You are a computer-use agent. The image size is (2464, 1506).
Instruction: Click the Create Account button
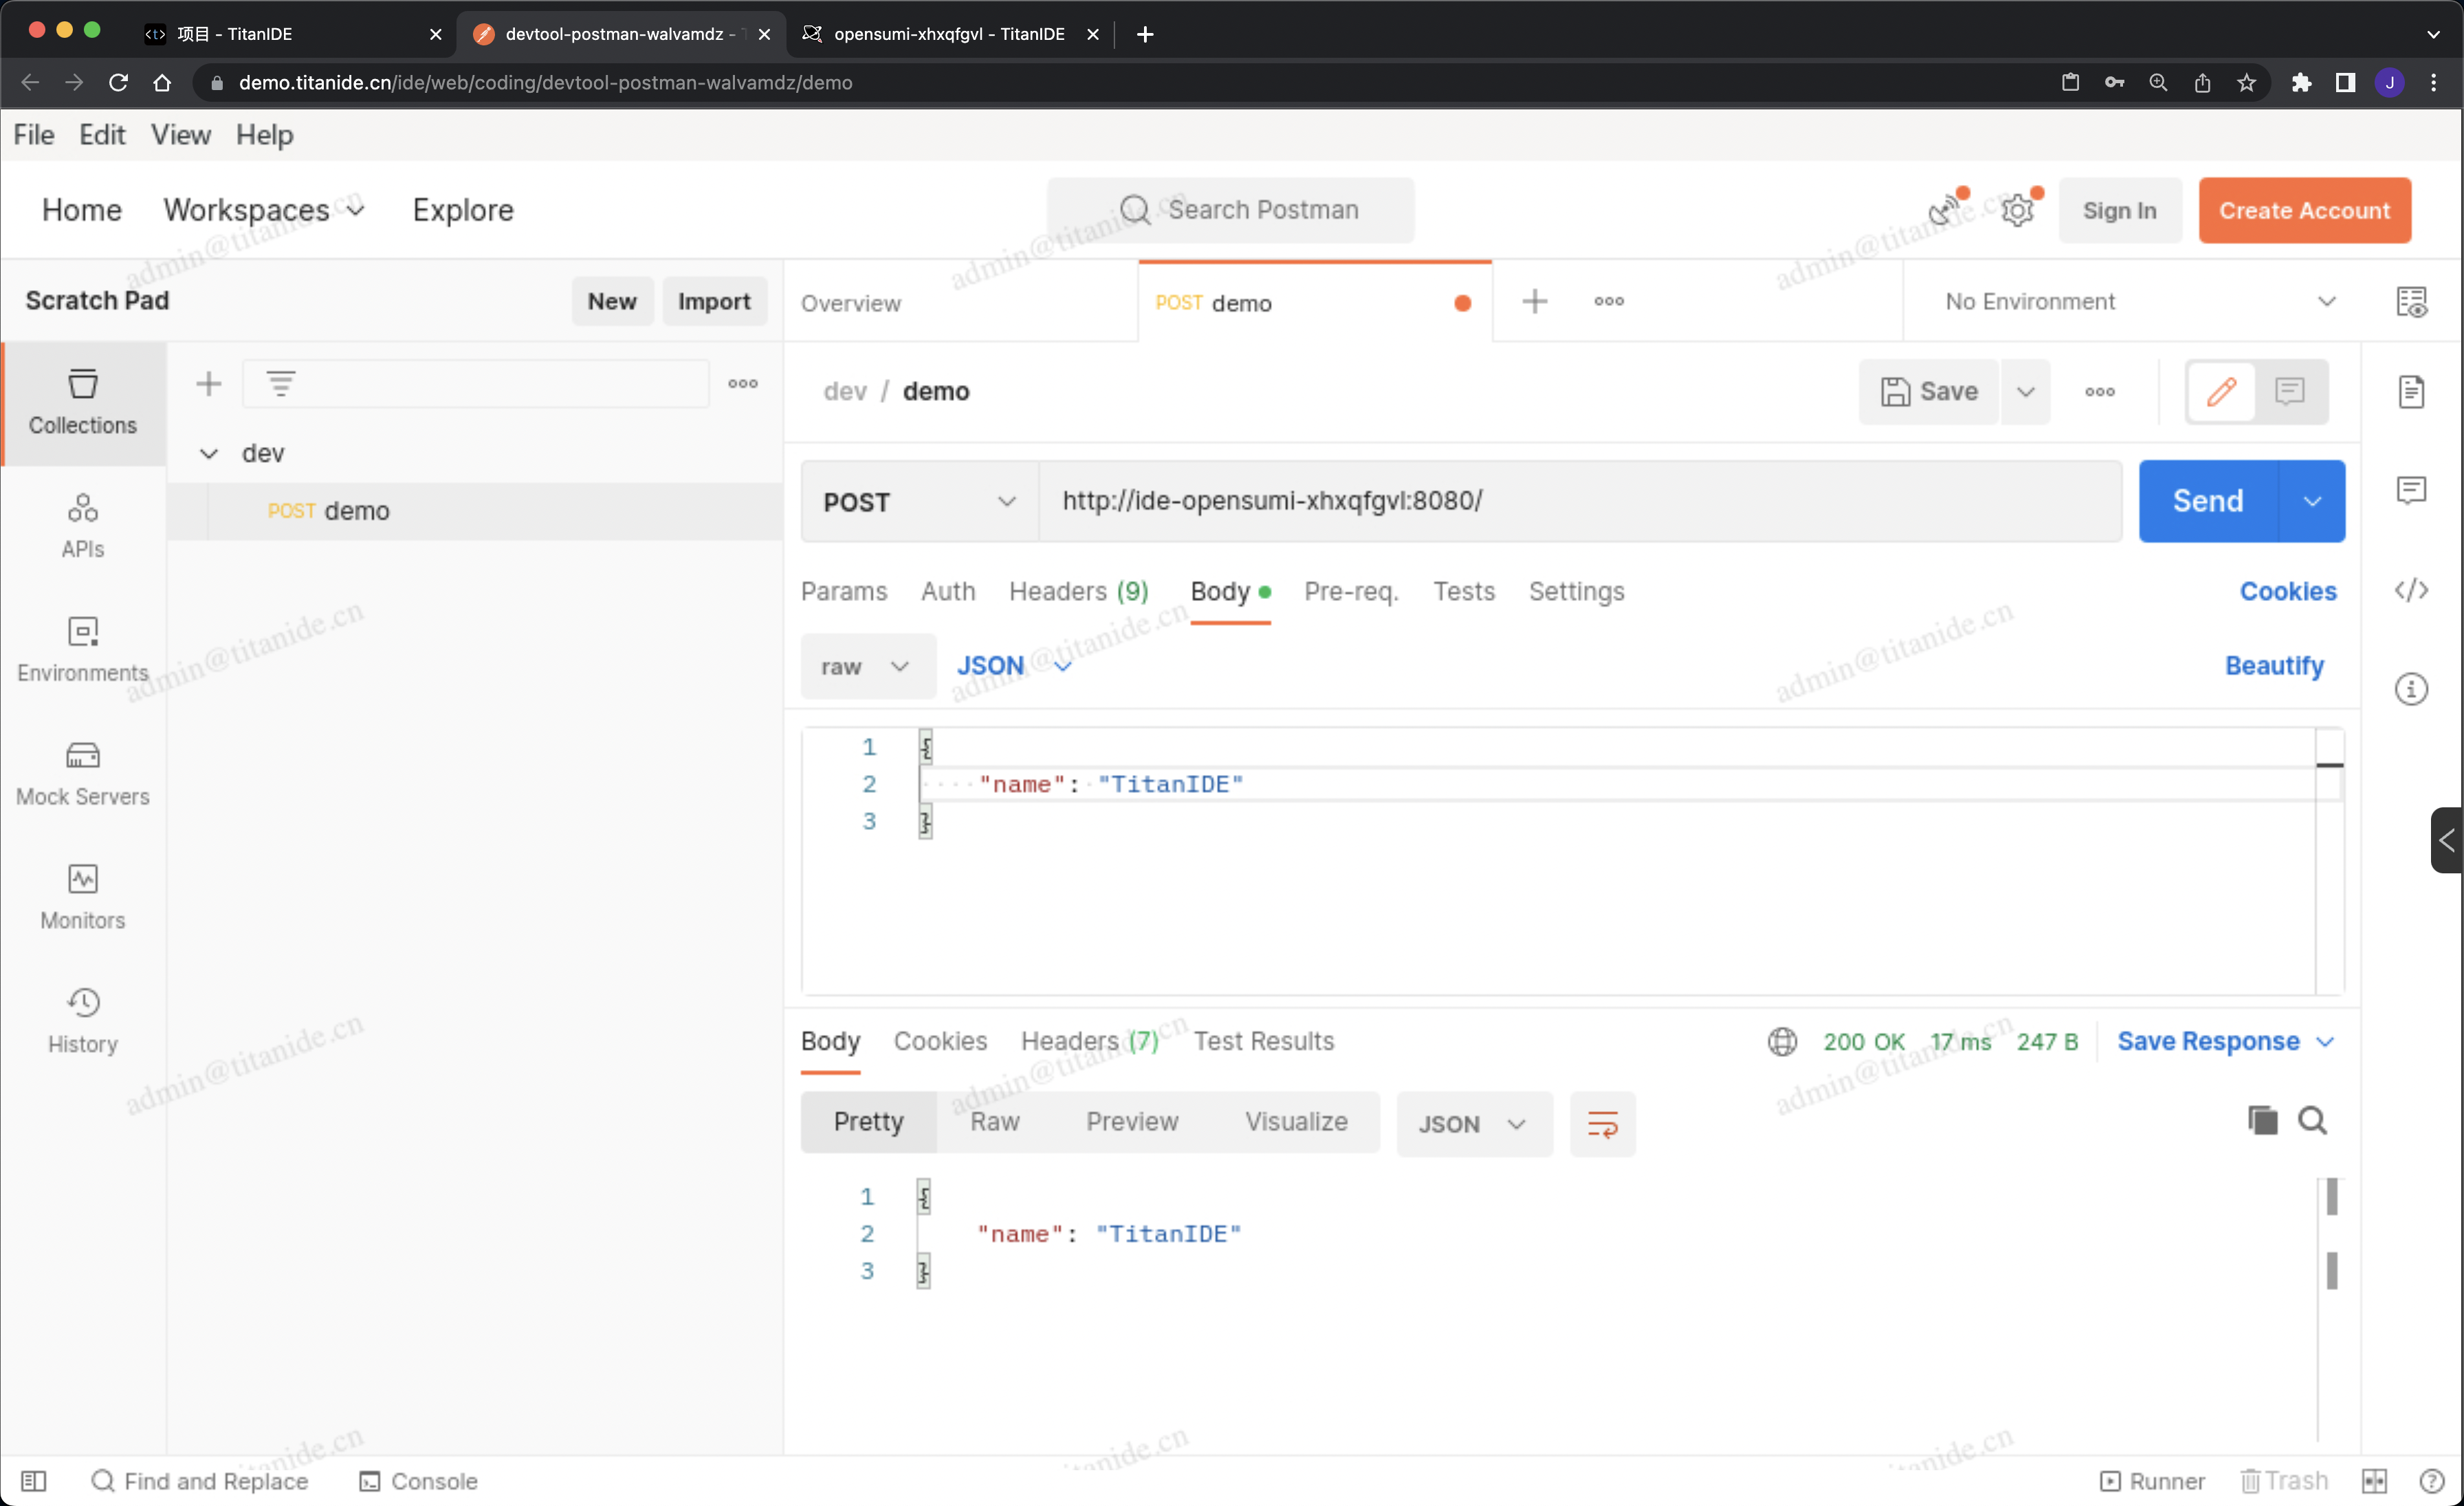[2305, 211]
